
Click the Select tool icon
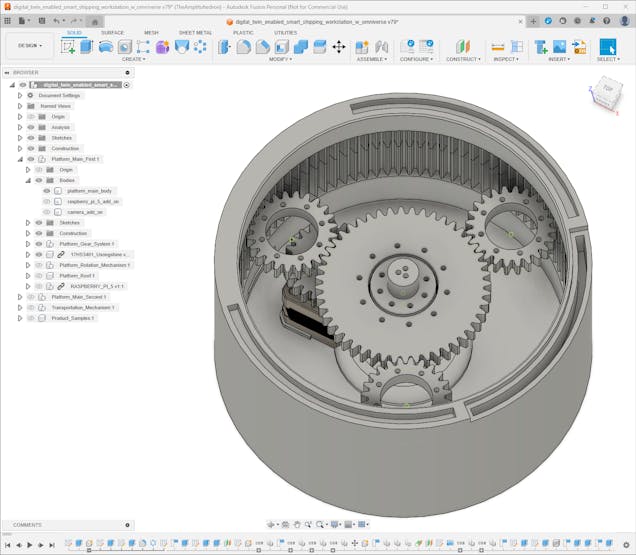pyautogui.click(x=607, y=47)
